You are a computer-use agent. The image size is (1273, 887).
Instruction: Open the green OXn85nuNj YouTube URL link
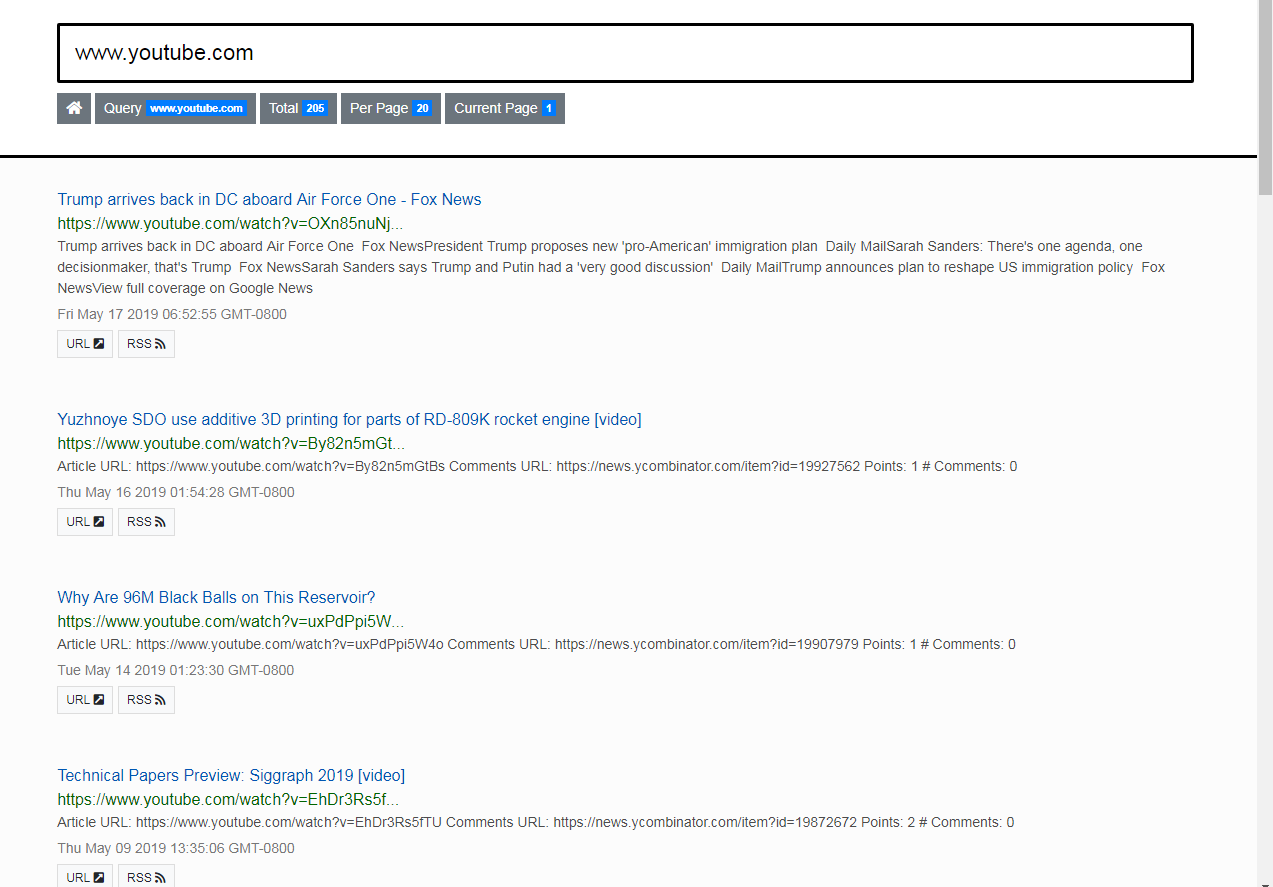coord(230,223)
